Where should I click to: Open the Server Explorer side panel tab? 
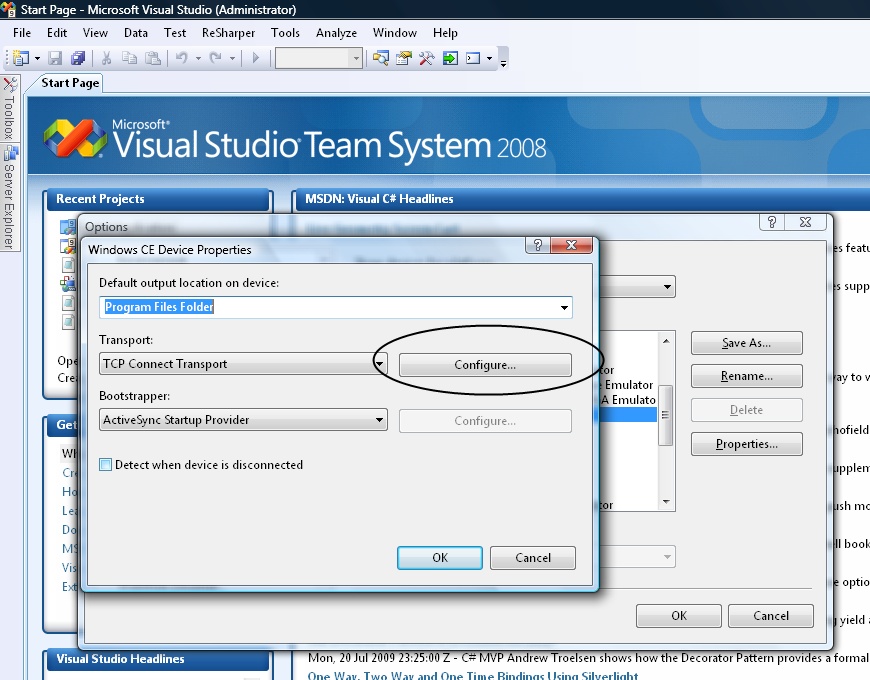[x=9, y=198]
